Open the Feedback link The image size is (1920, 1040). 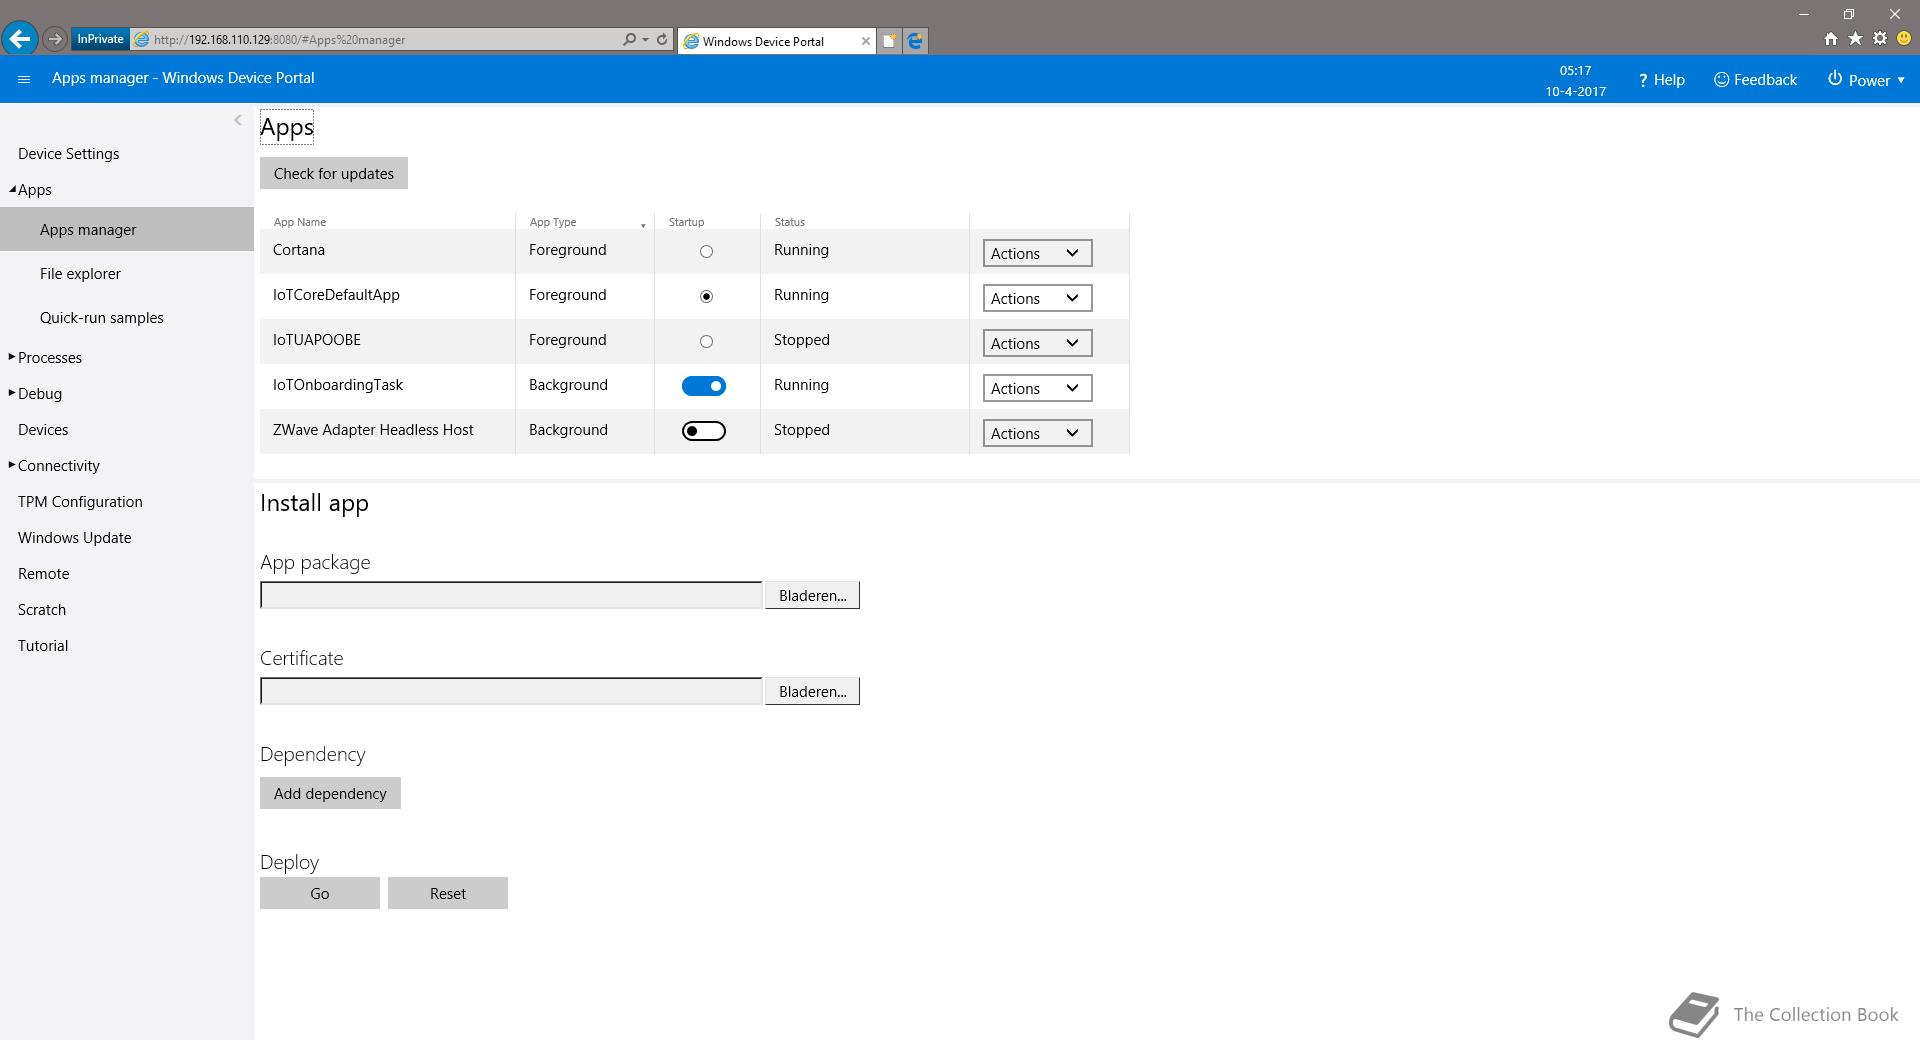click(x=1755, y=80)
